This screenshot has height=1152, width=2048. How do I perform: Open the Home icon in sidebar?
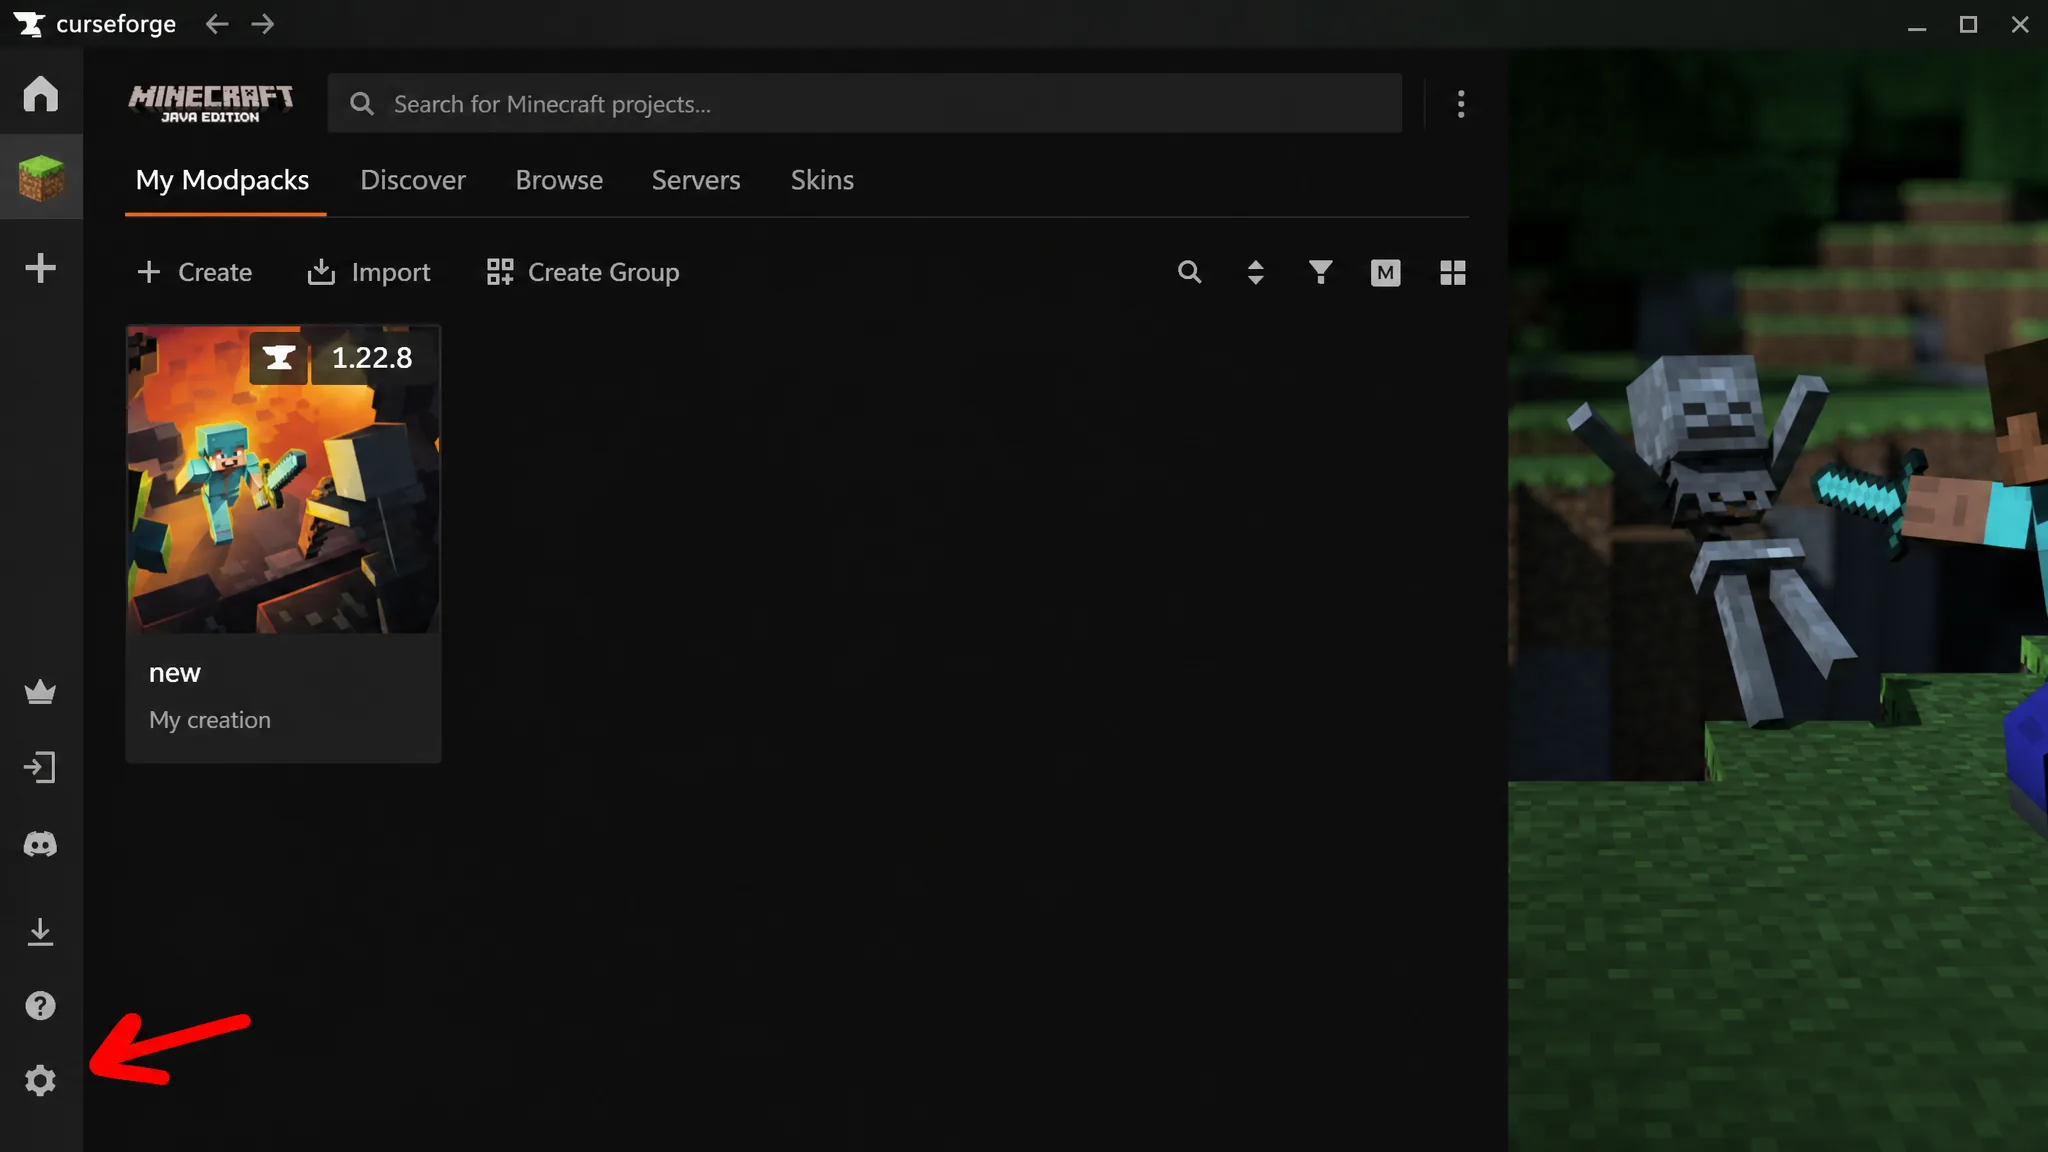(41, 94)
